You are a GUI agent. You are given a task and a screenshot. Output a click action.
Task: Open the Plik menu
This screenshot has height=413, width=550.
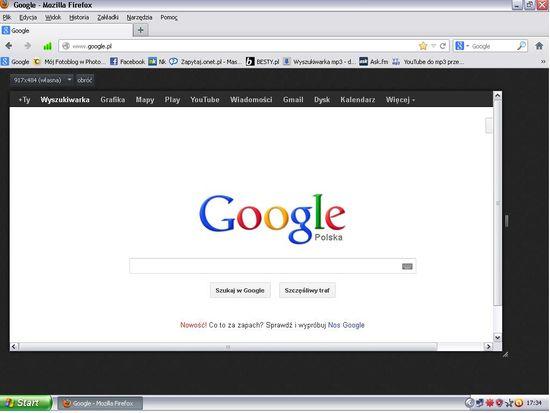tap(7, 17)
